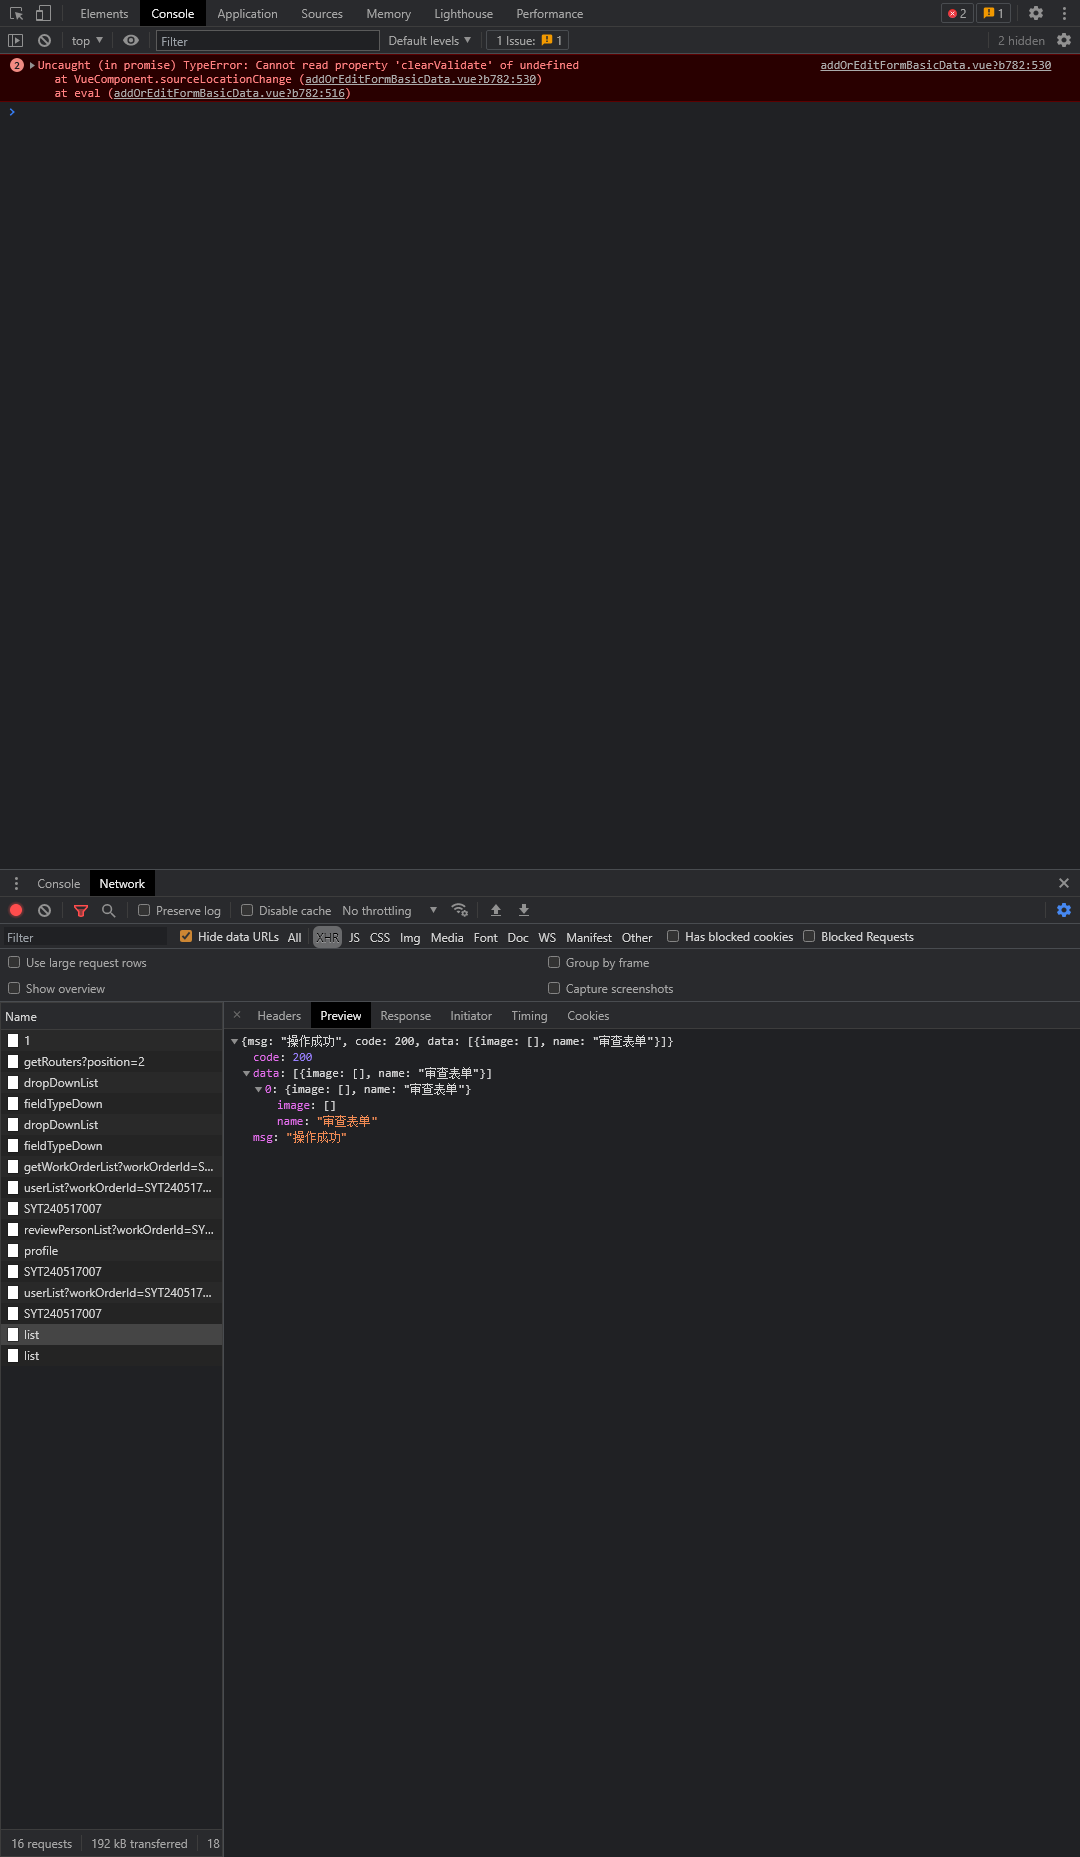This screenshot has width=1080, height=1857.
Task: Open network settings blue gear icon
Action: click(x=1064, y=910)
